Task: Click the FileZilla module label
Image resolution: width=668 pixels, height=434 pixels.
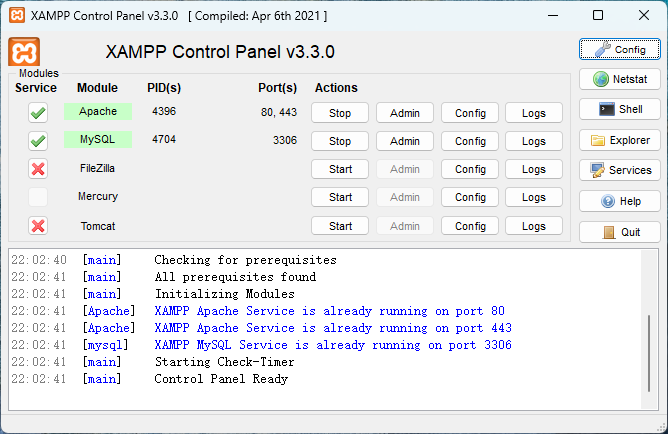Action: (x=98, y=168)
